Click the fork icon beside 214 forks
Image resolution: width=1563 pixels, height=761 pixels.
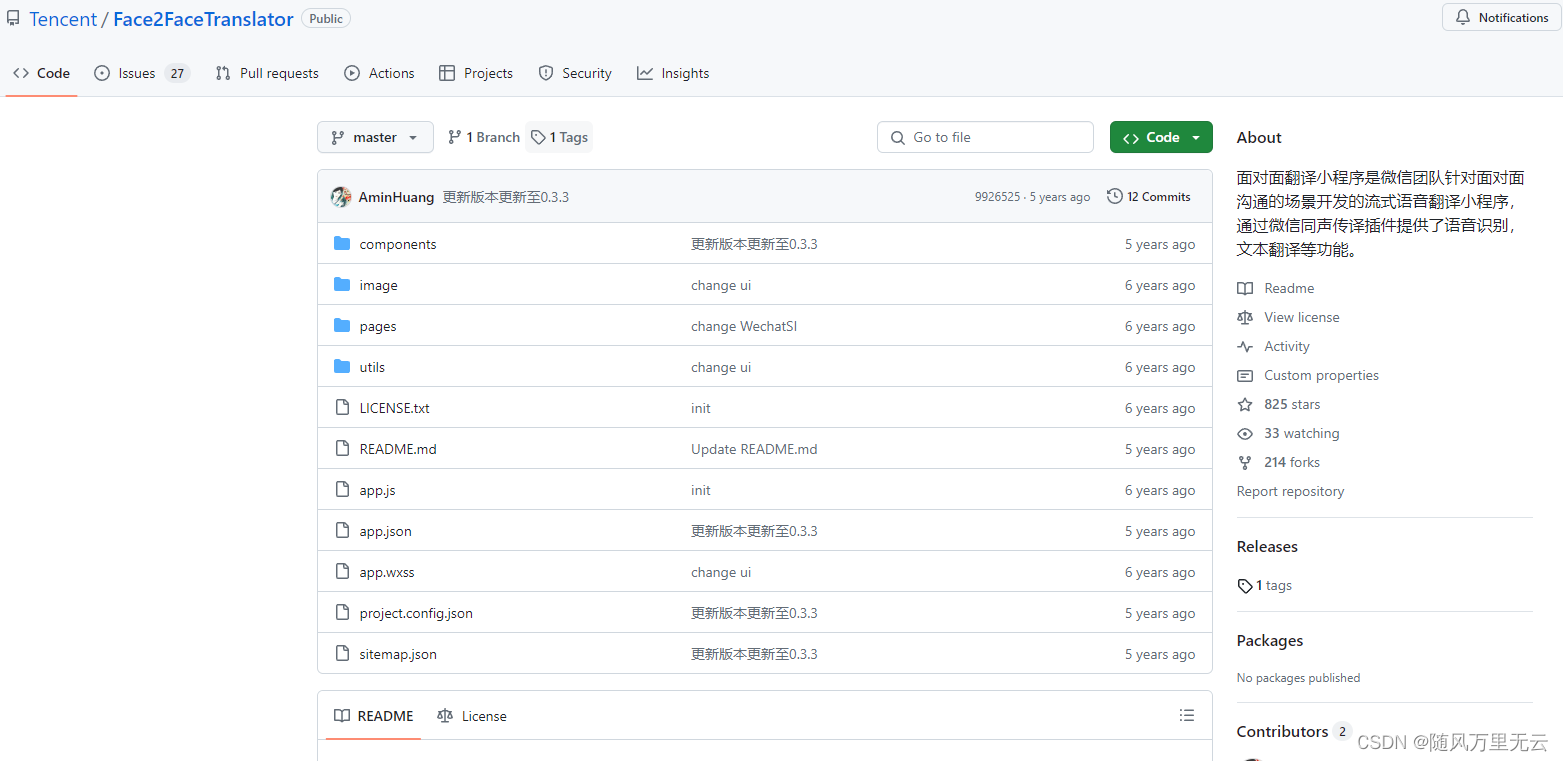point(1245,462)
